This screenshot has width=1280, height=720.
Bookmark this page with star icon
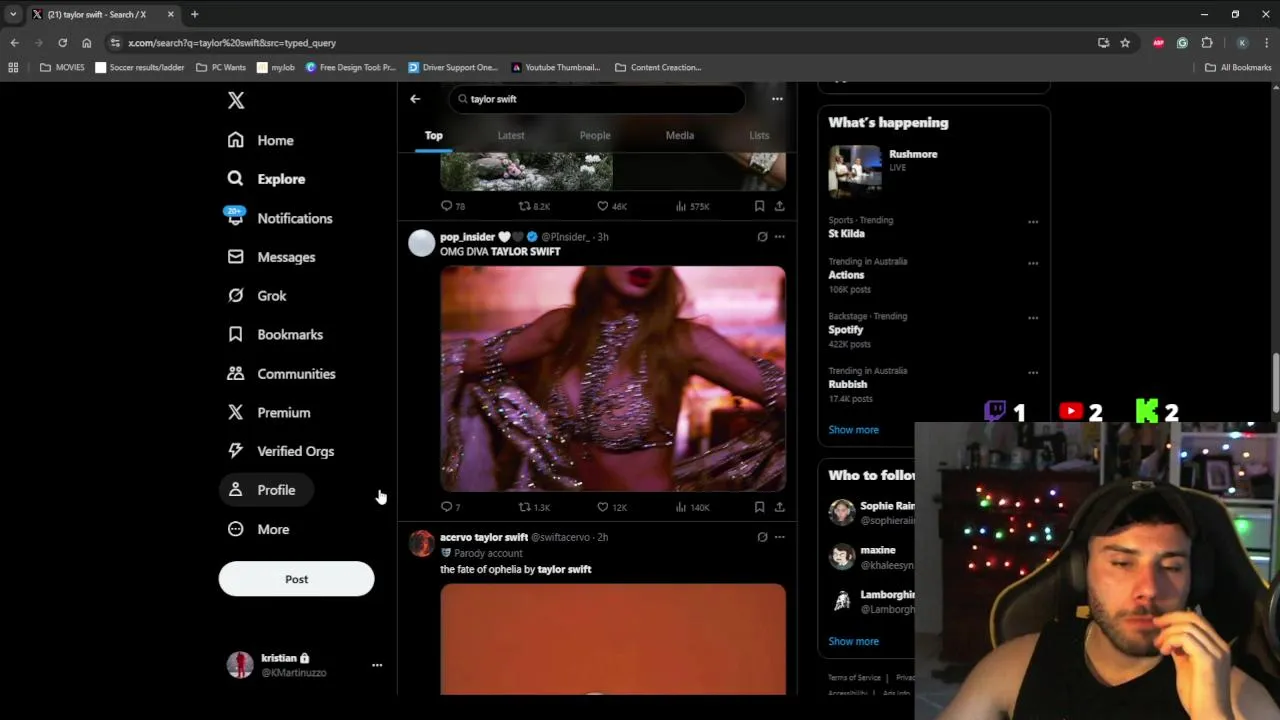1125,43
